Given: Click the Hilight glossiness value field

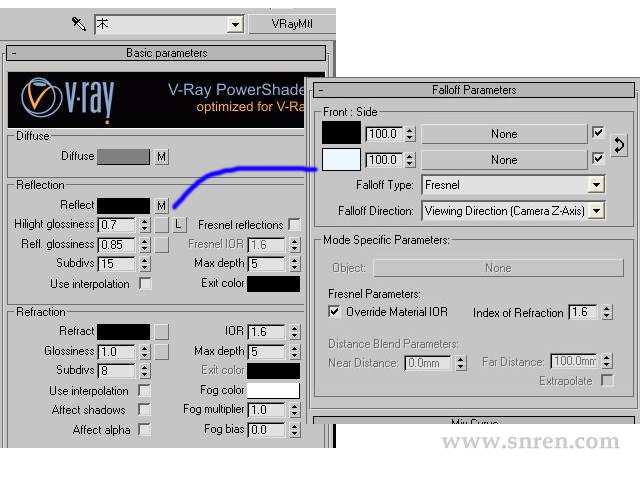Looking at the screenshot, I should pyautogui.click(x=117, y=225).
